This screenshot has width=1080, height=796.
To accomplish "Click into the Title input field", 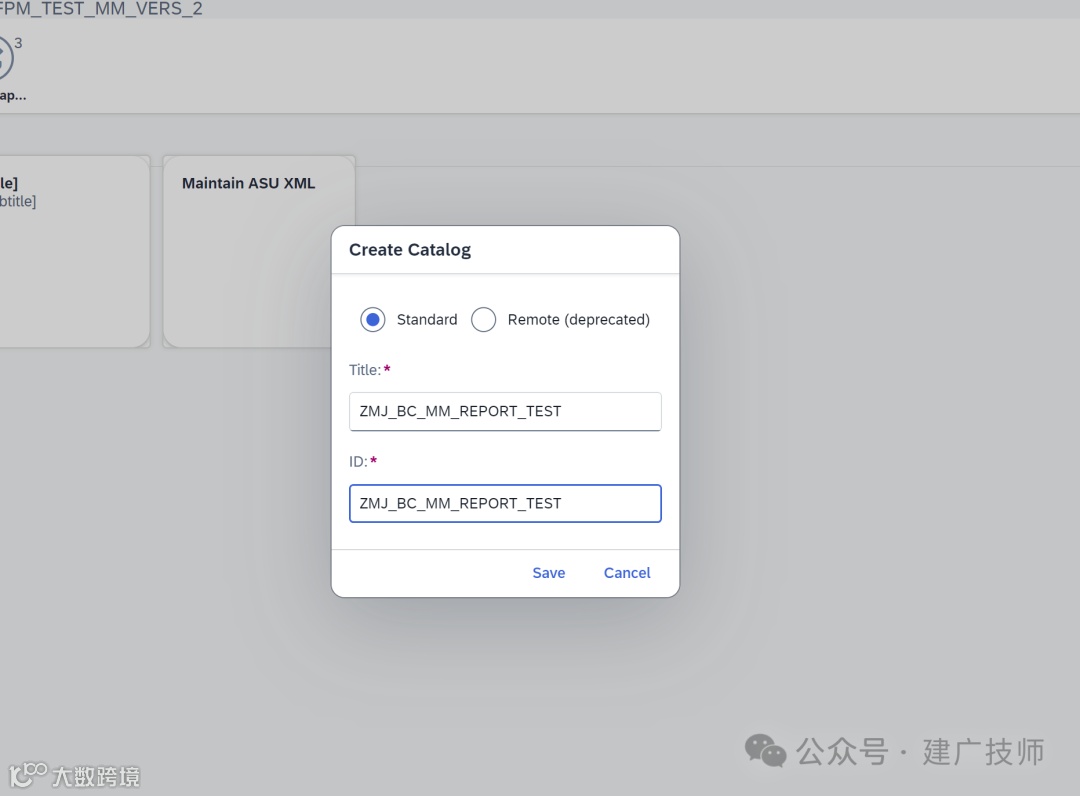I will point(505,411).
